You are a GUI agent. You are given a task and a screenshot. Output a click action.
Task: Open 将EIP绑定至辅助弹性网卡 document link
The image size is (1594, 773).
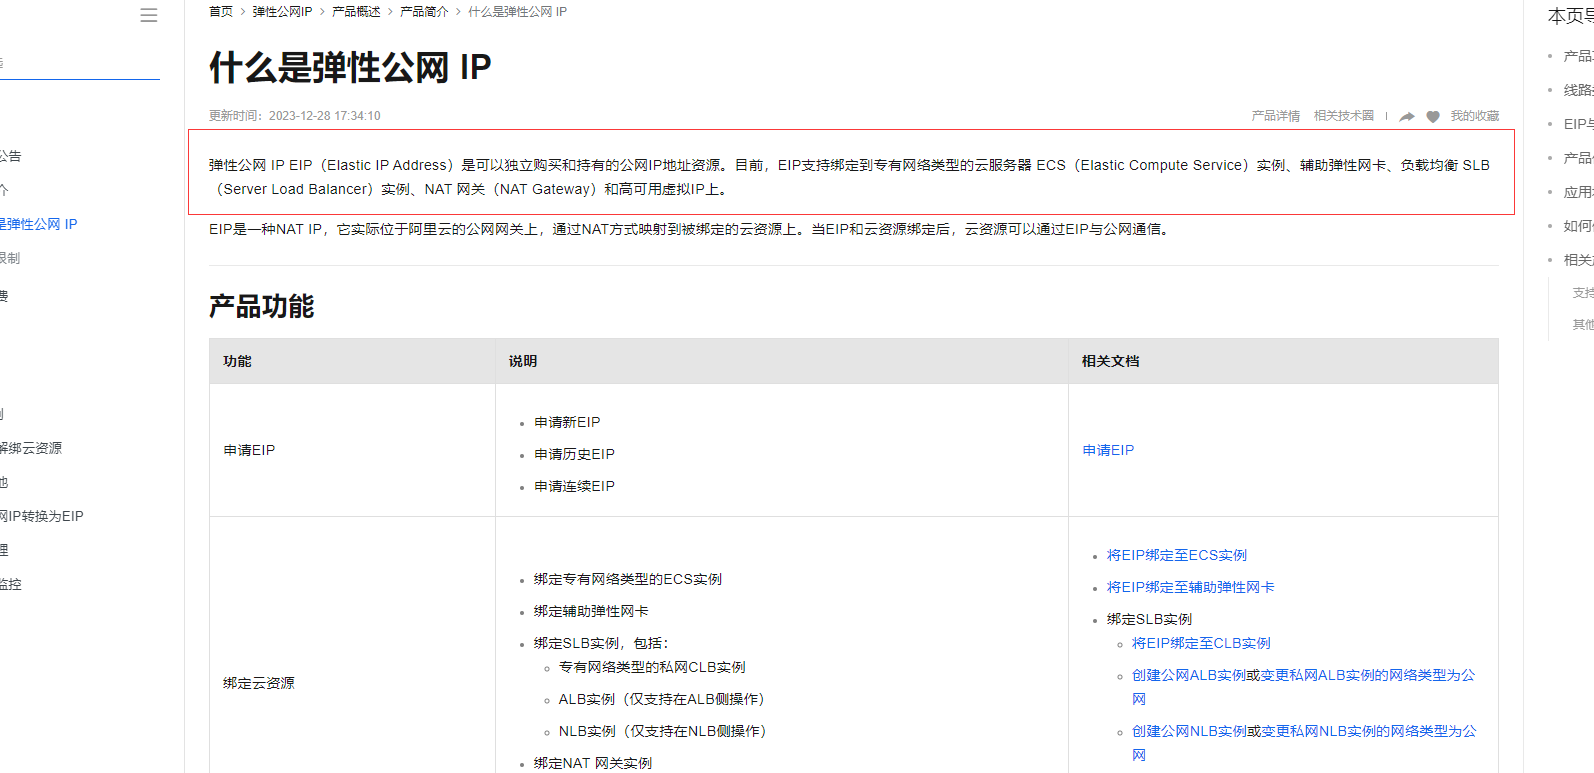tap(1190, 587)
